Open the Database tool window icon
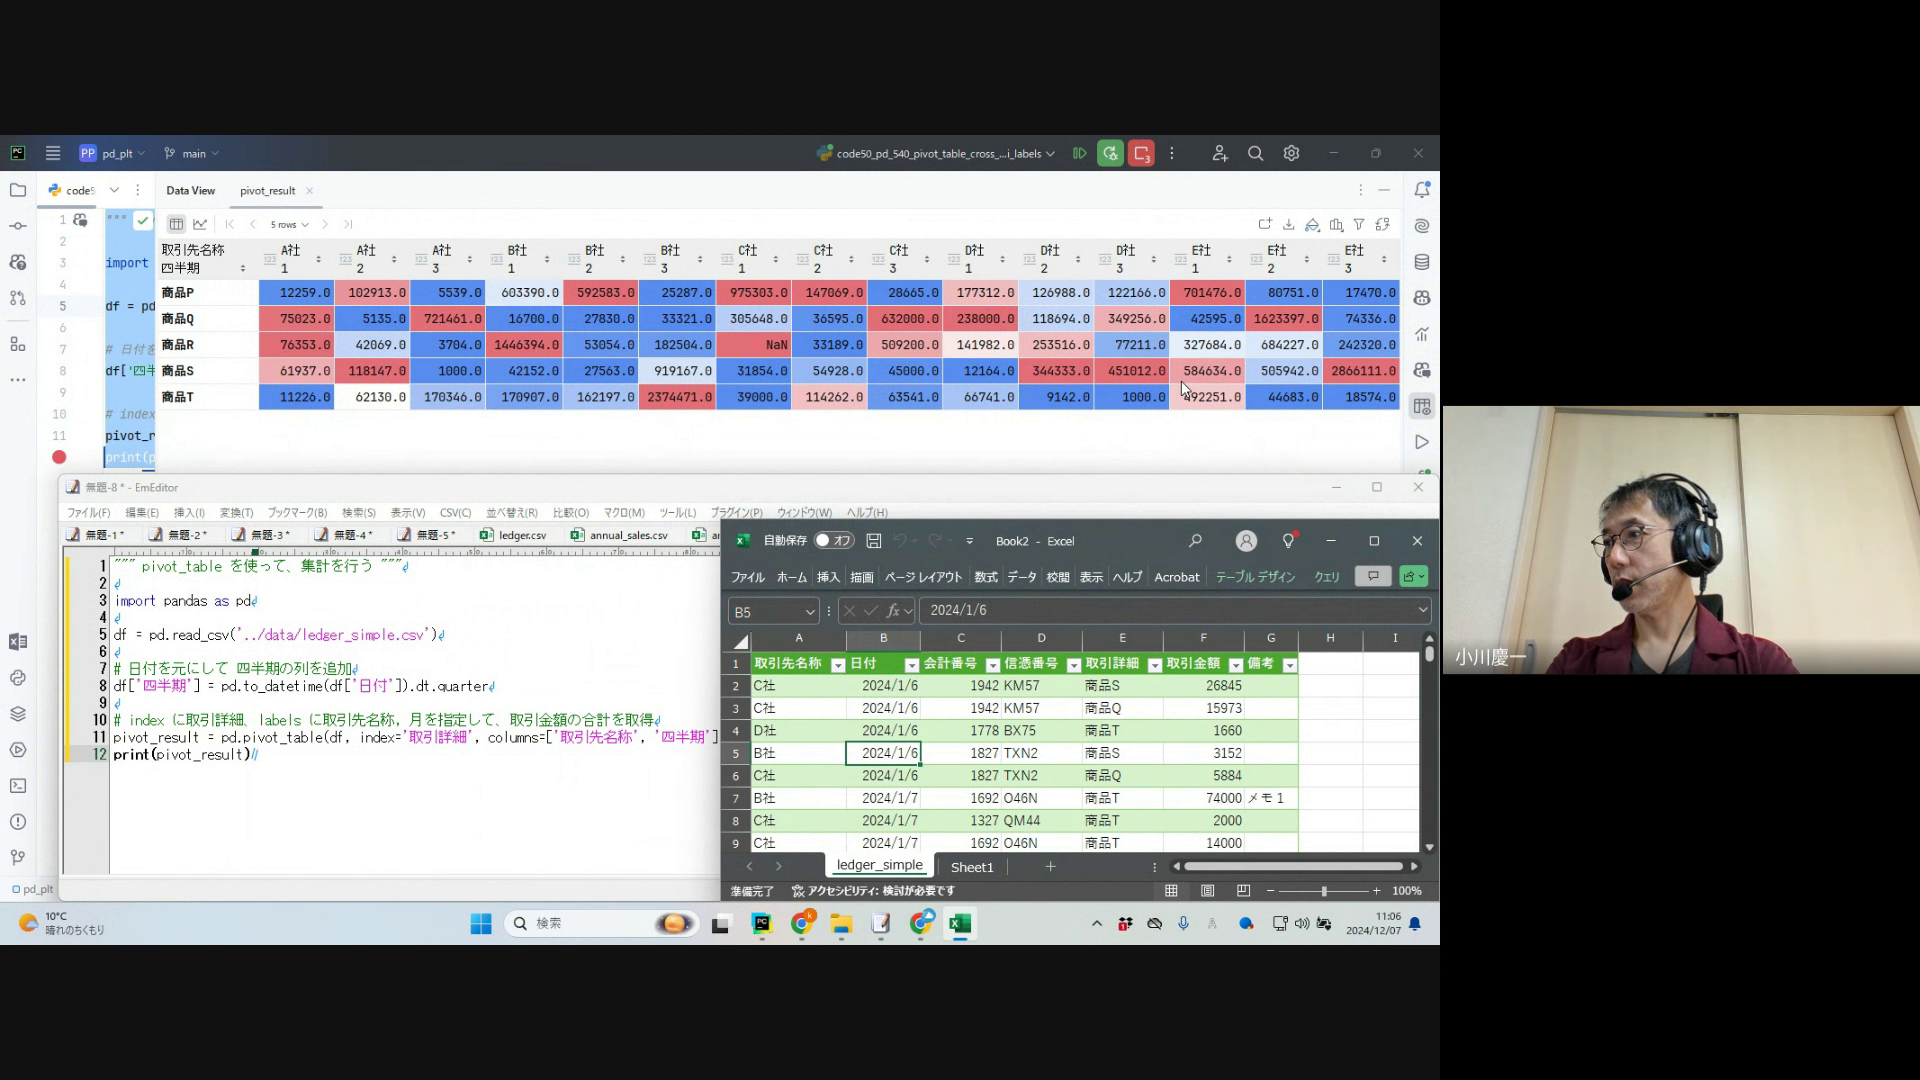The image size is (1920, 1080). (x=1421, y=262)
